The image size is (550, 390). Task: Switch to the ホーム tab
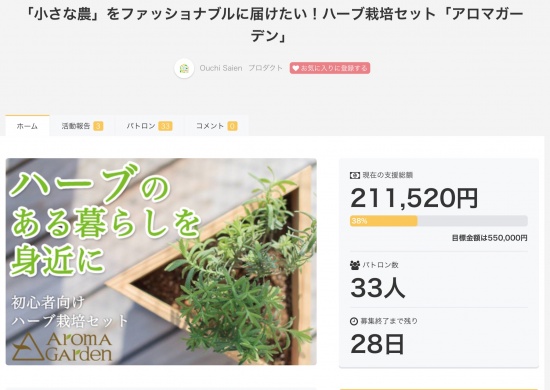[27, 126]
